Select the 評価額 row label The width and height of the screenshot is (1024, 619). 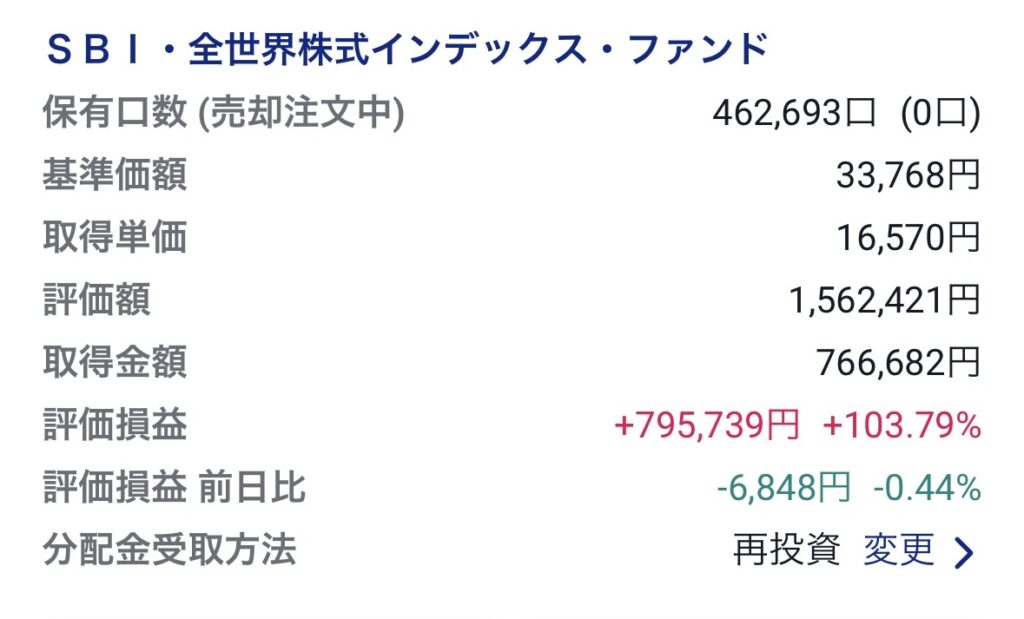pos(97,300)
